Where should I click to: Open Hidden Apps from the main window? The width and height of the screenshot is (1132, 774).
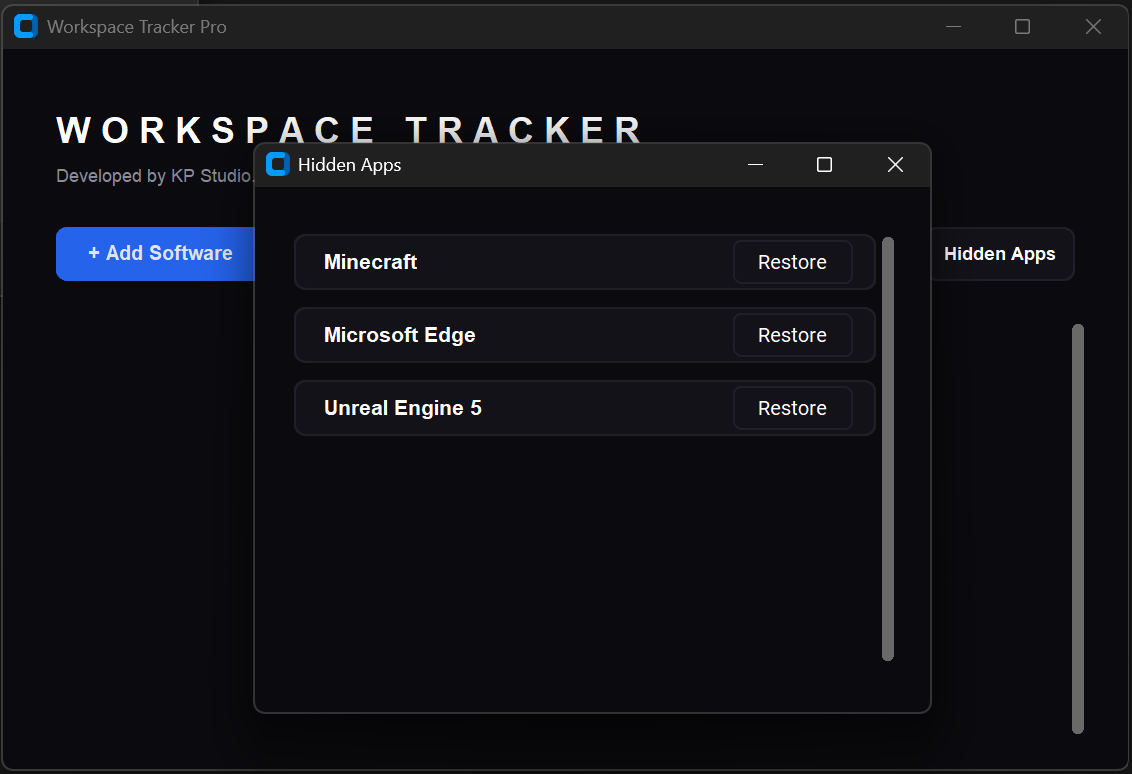click(x=1000, y=254)
